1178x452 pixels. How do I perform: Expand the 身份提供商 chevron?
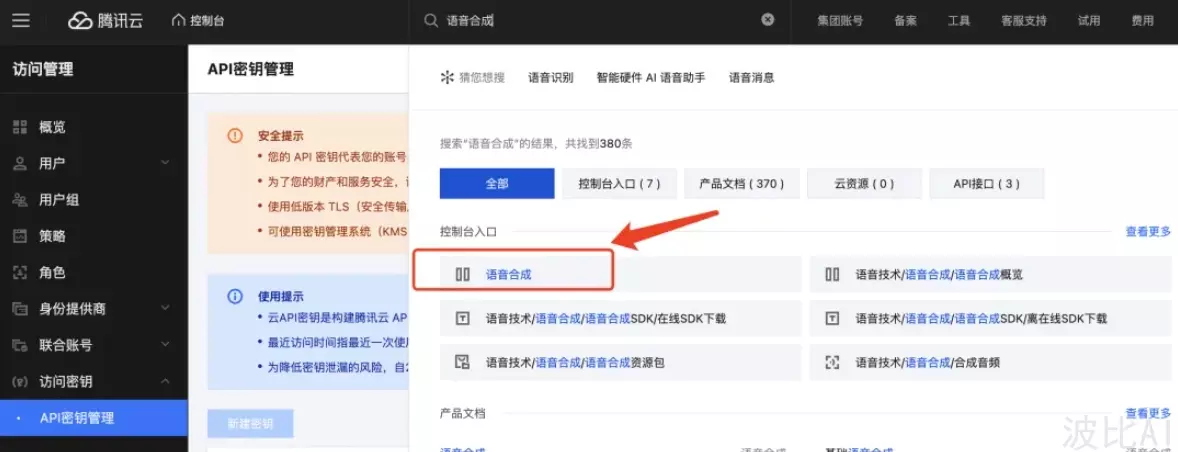click(x=165, y=309)
